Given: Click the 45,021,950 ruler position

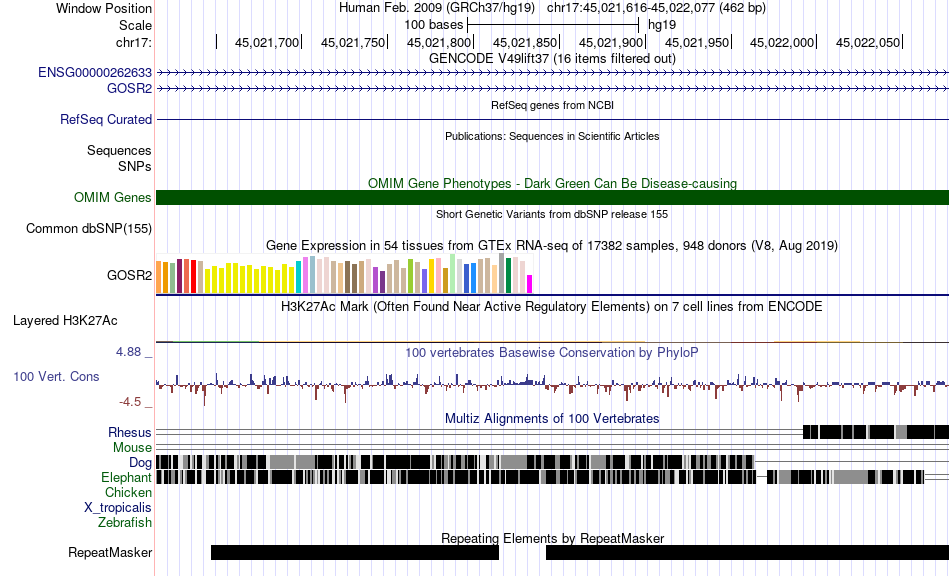Looking at the screenshot, I should point(697,42).
